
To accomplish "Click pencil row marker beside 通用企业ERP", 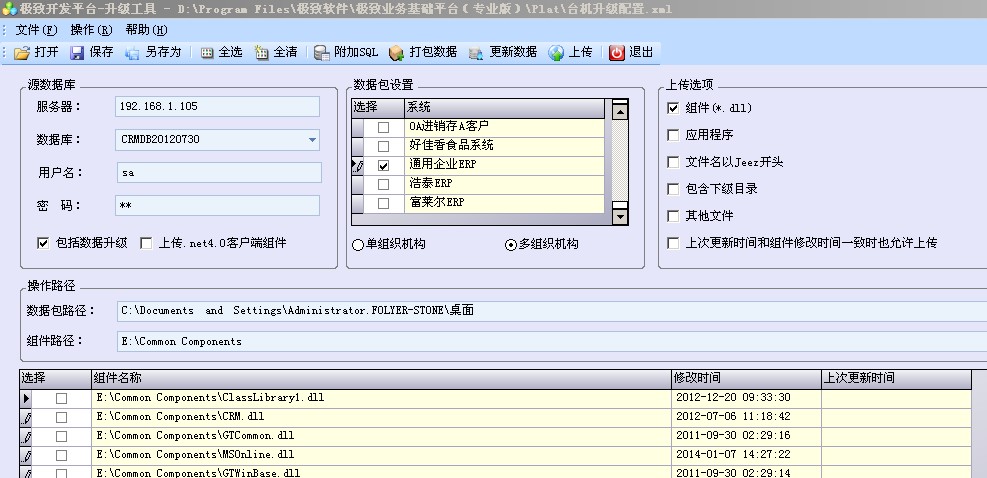I will (x=358, y=166).
